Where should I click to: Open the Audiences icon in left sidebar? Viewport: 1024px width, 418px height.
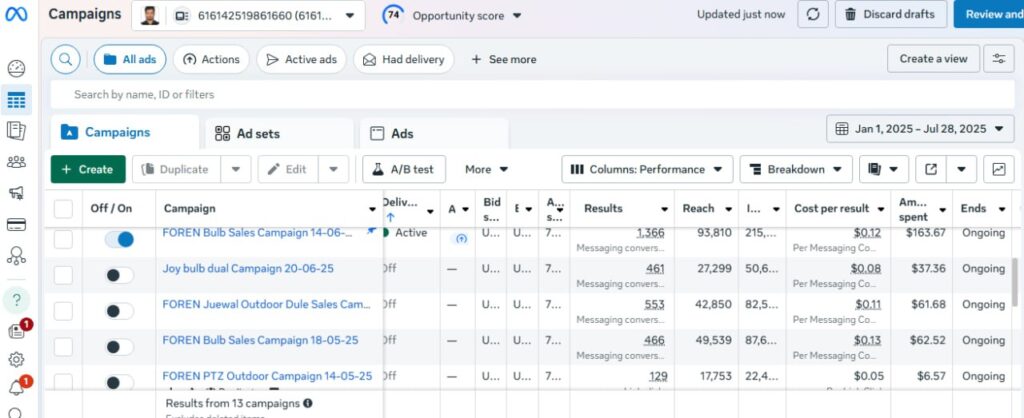tap(16, 162)
